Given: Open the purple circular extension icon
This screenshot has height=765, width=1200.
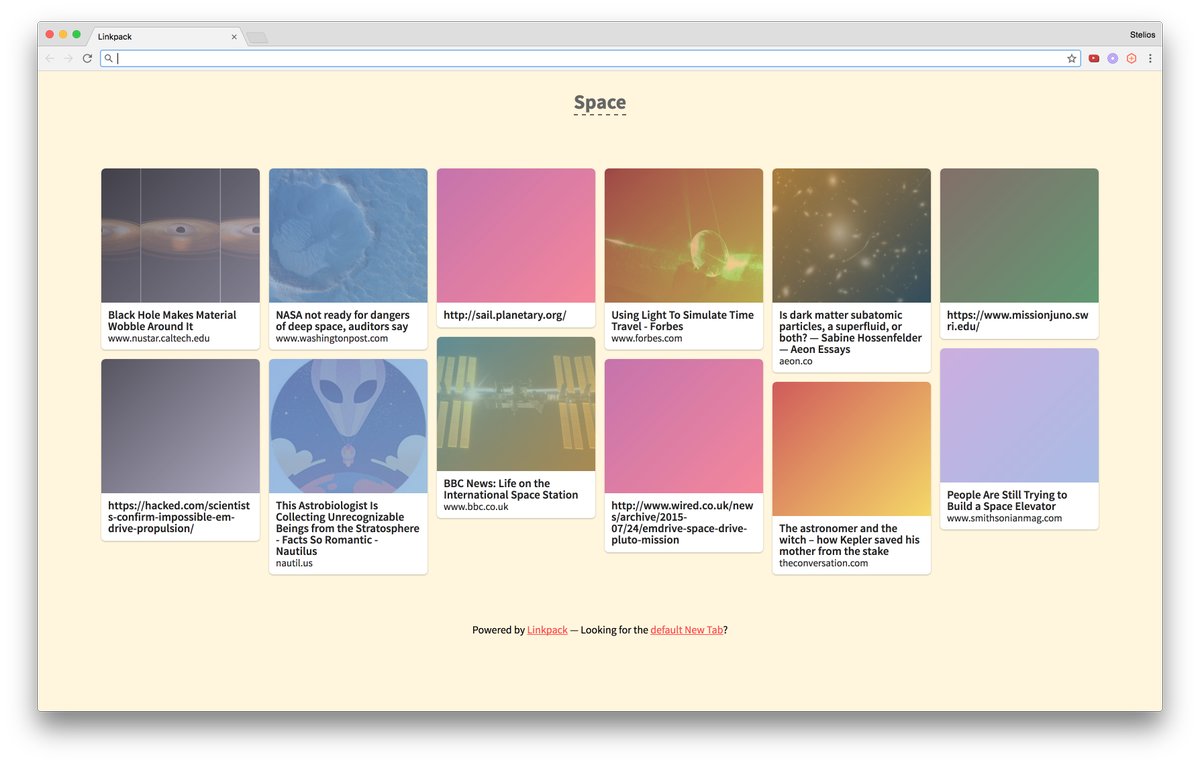Looking at the screenshot, I should (1112, 59).
